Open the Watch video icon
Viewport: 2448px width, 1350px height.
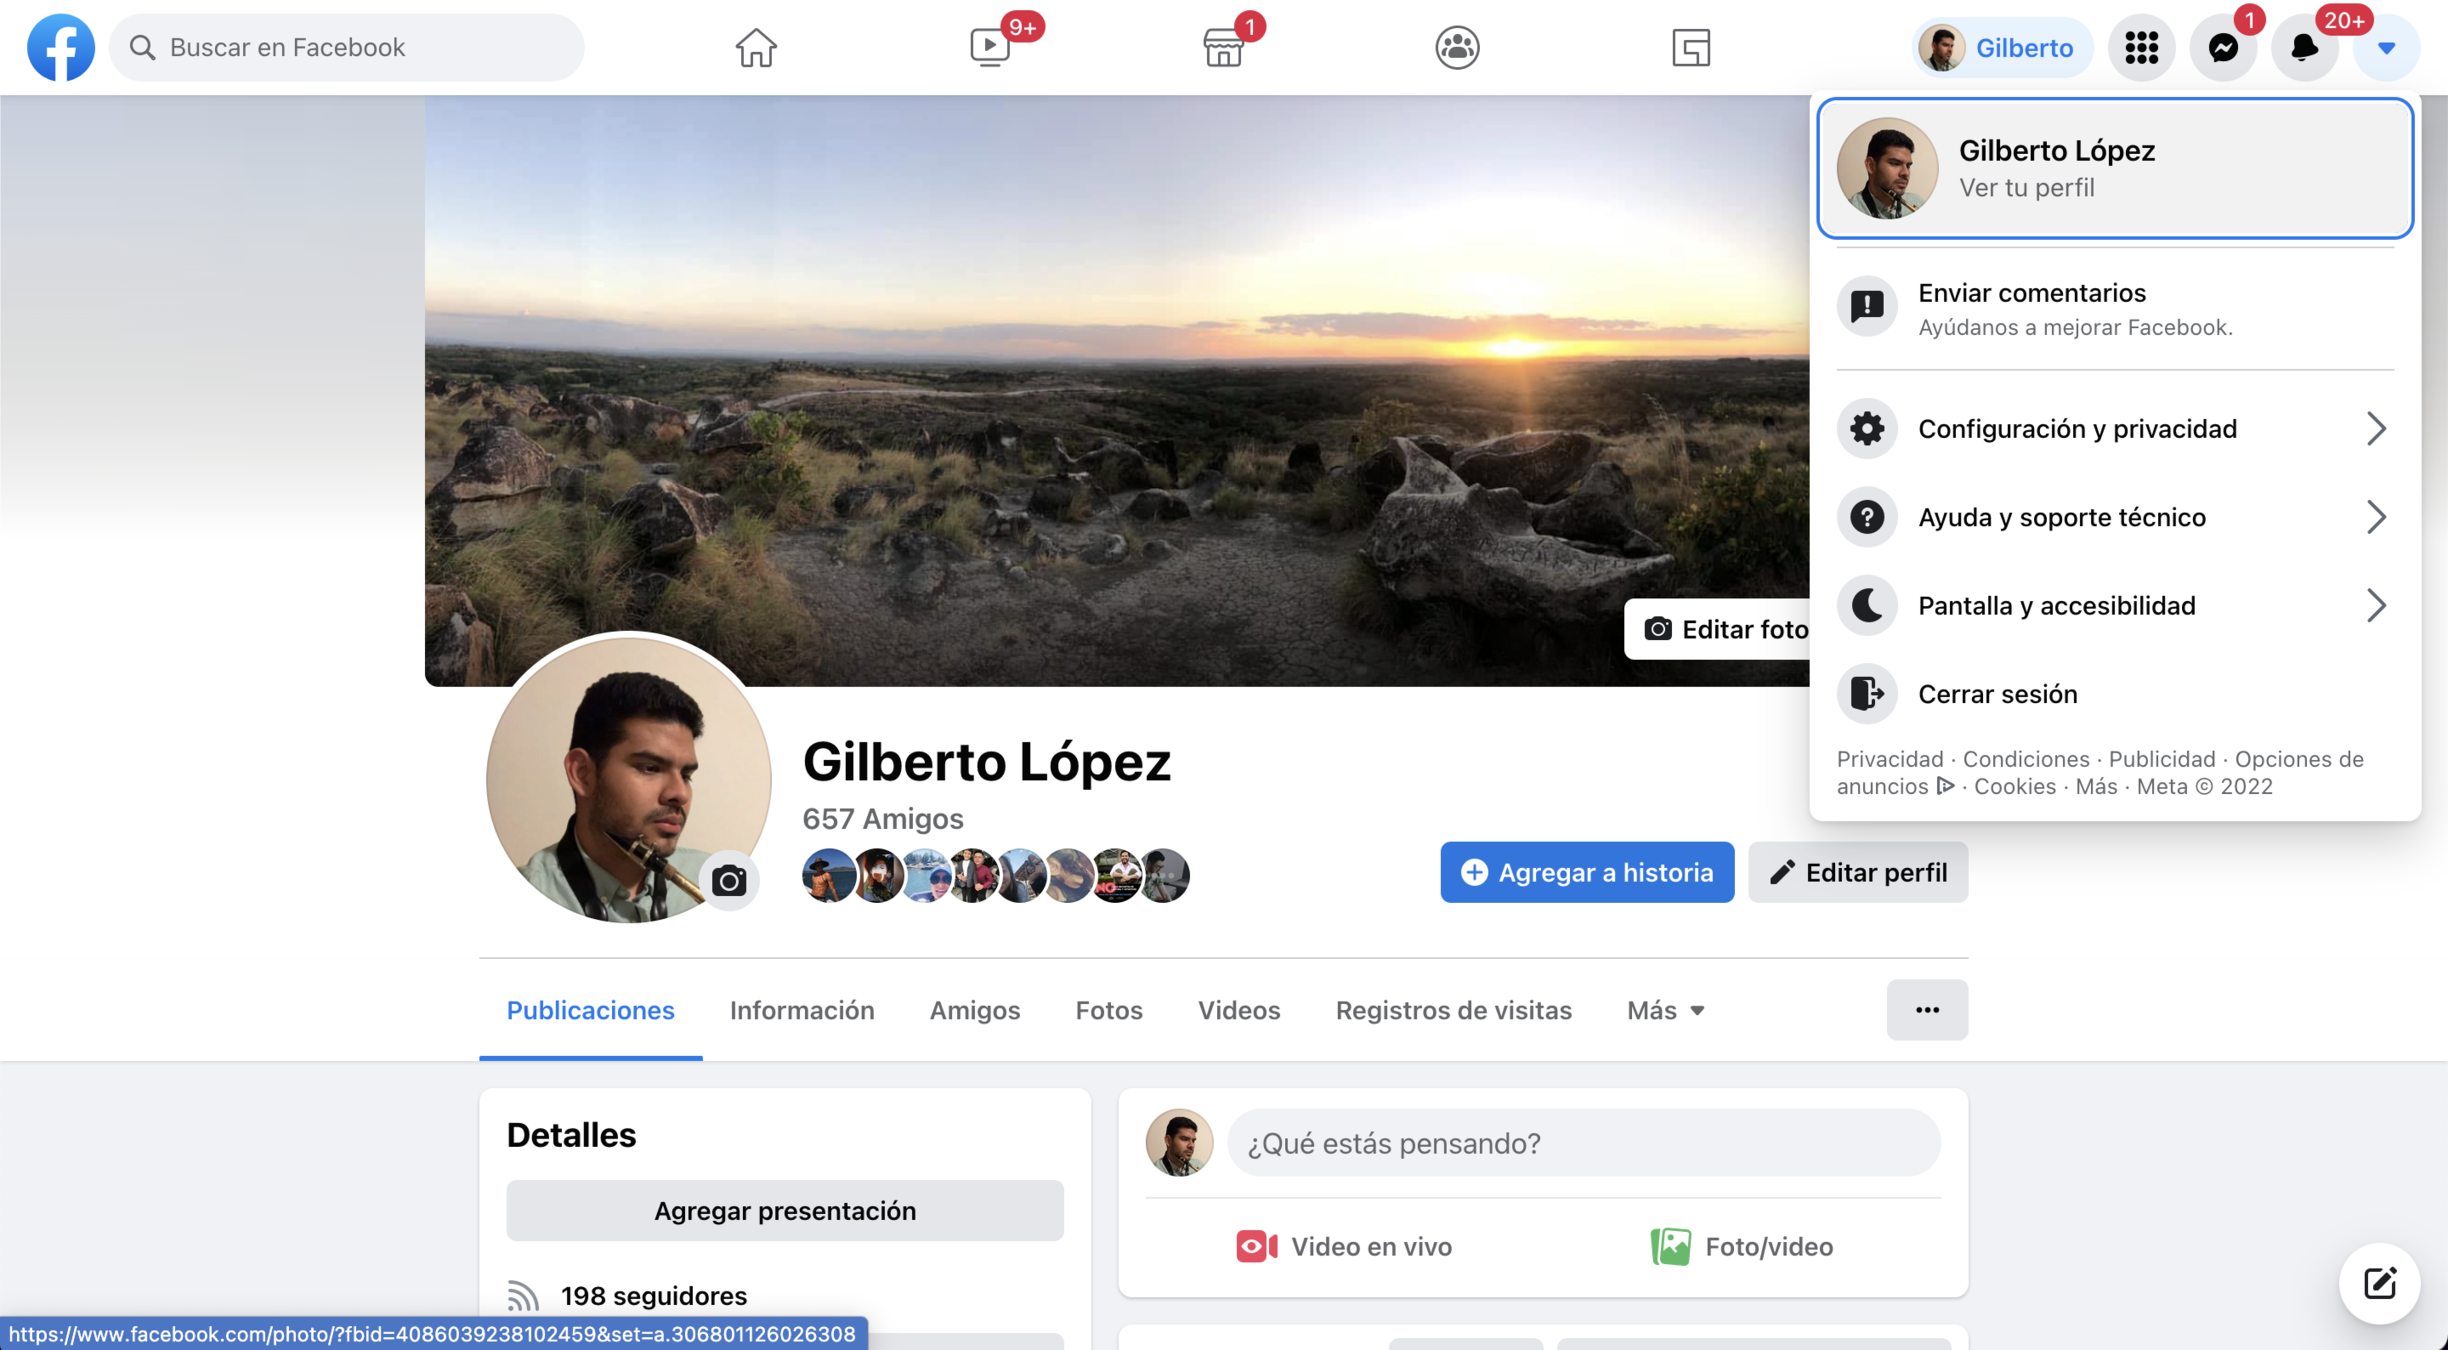click(x=990, y=47)
